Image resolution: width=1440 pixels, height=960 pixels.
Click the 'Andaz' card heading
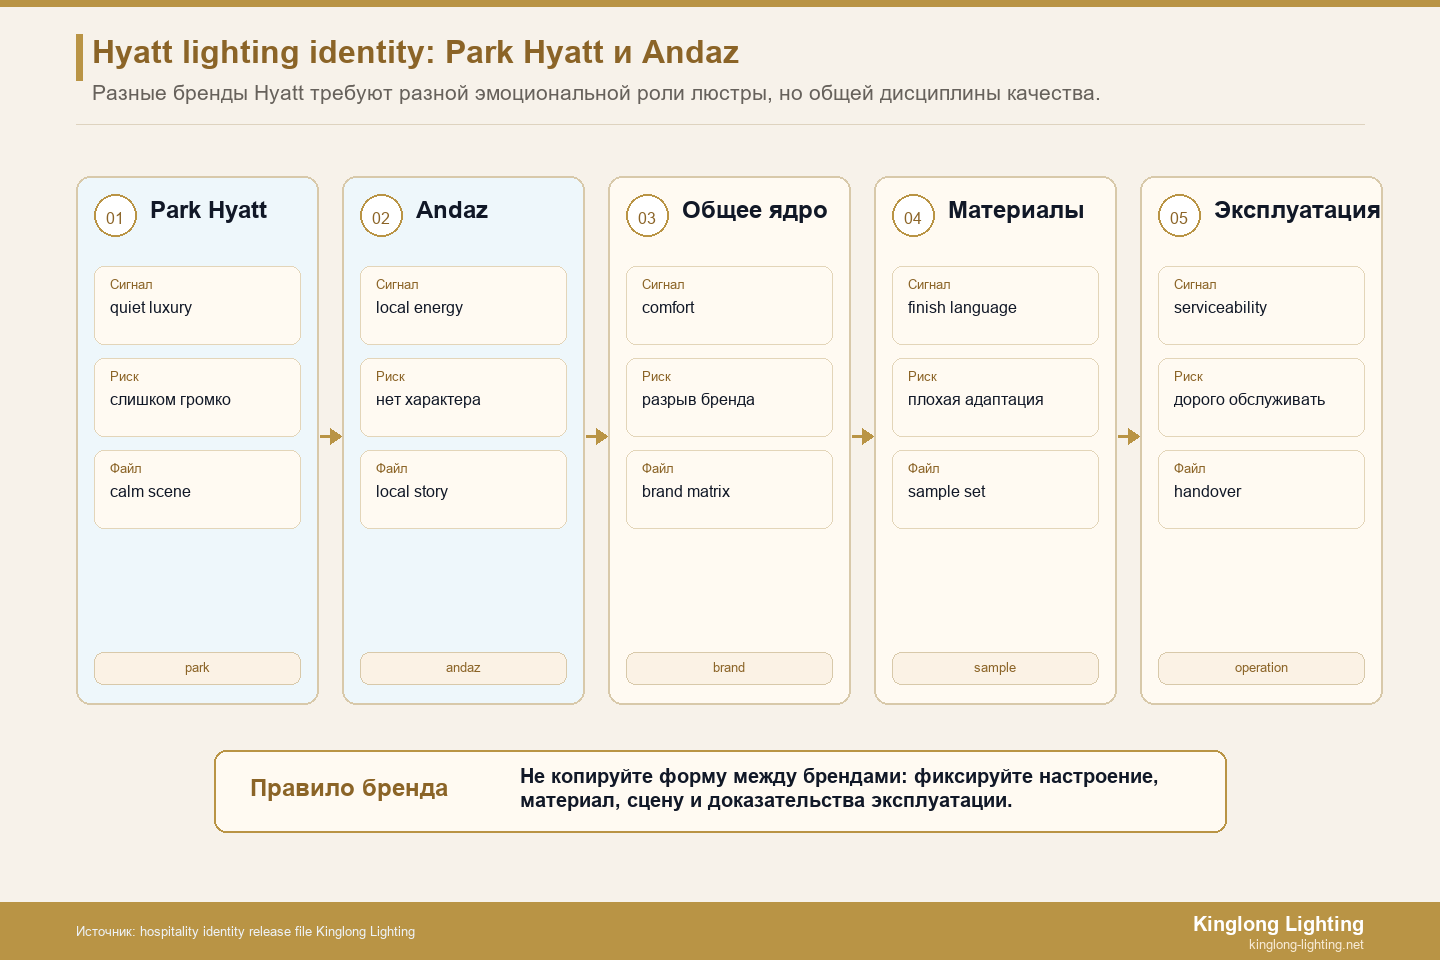(452, 210)
